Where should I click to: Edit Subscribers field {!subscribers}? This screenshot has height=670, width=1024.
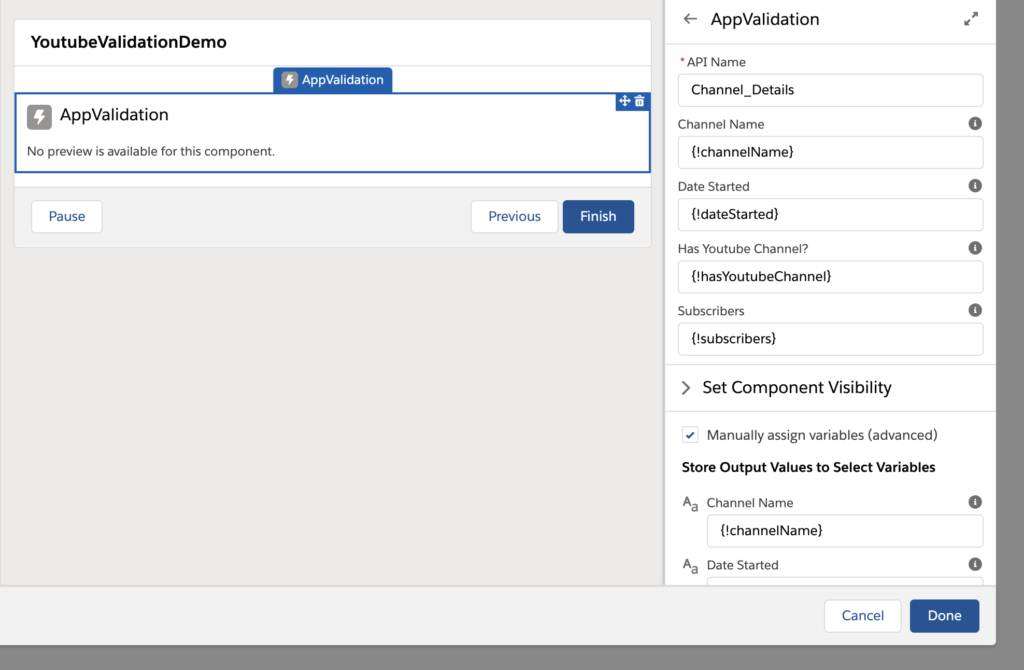[x=830, y=338]
